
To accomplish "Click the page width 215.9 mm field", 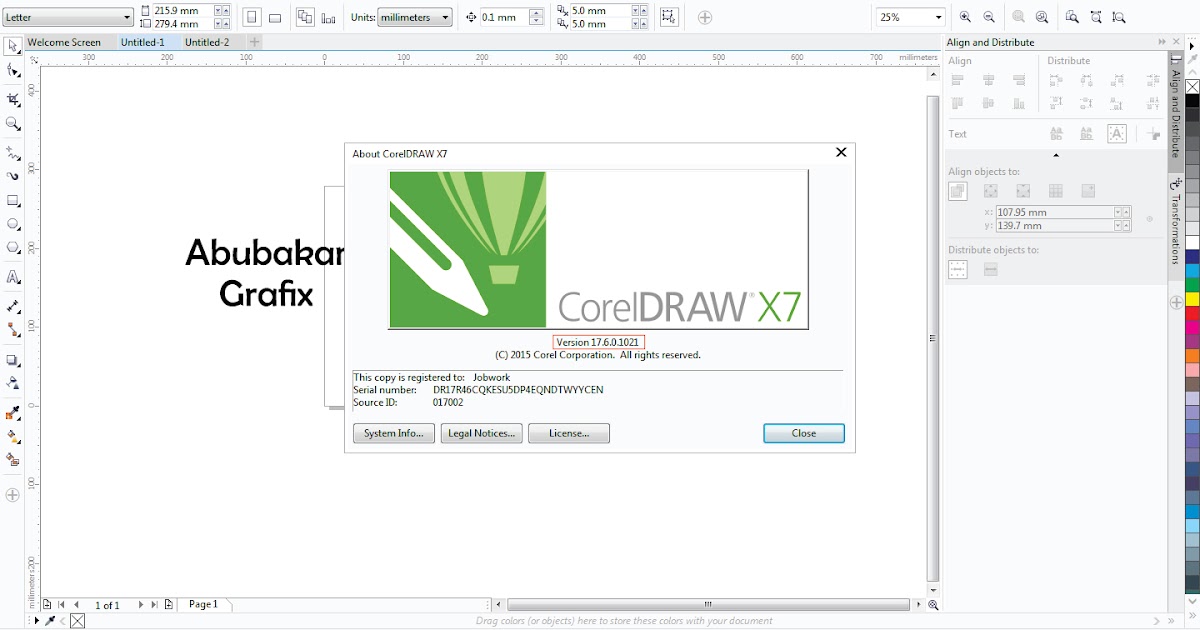I will coord(182,10).
